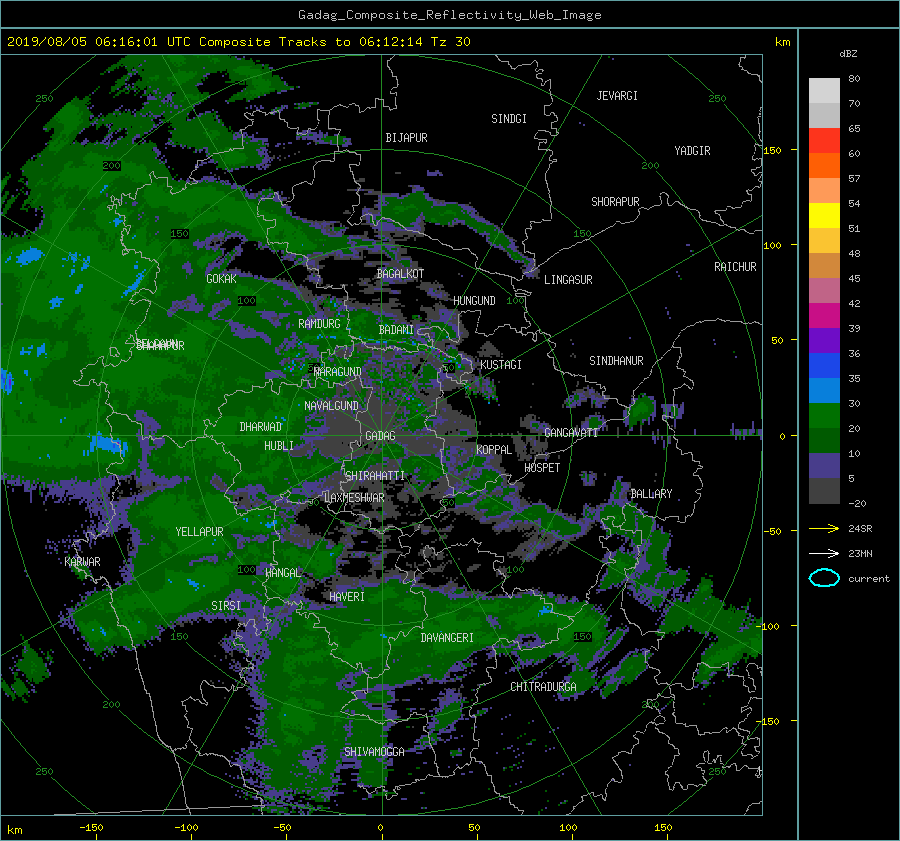This screenshot has width=900, height=841.
Task: Select the yellow 54 dBZ color swatch
Action: 824,216
